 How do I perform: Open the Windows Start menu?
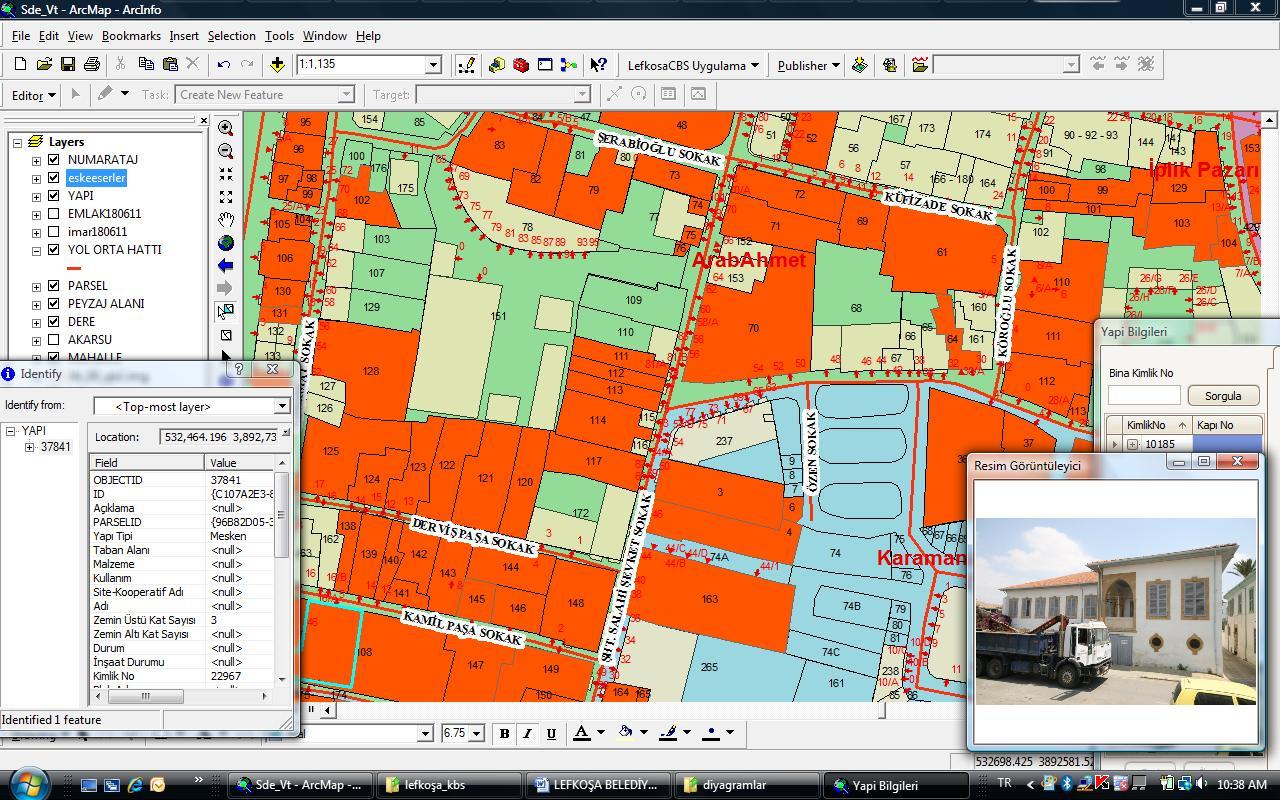(x=28, y=783)
